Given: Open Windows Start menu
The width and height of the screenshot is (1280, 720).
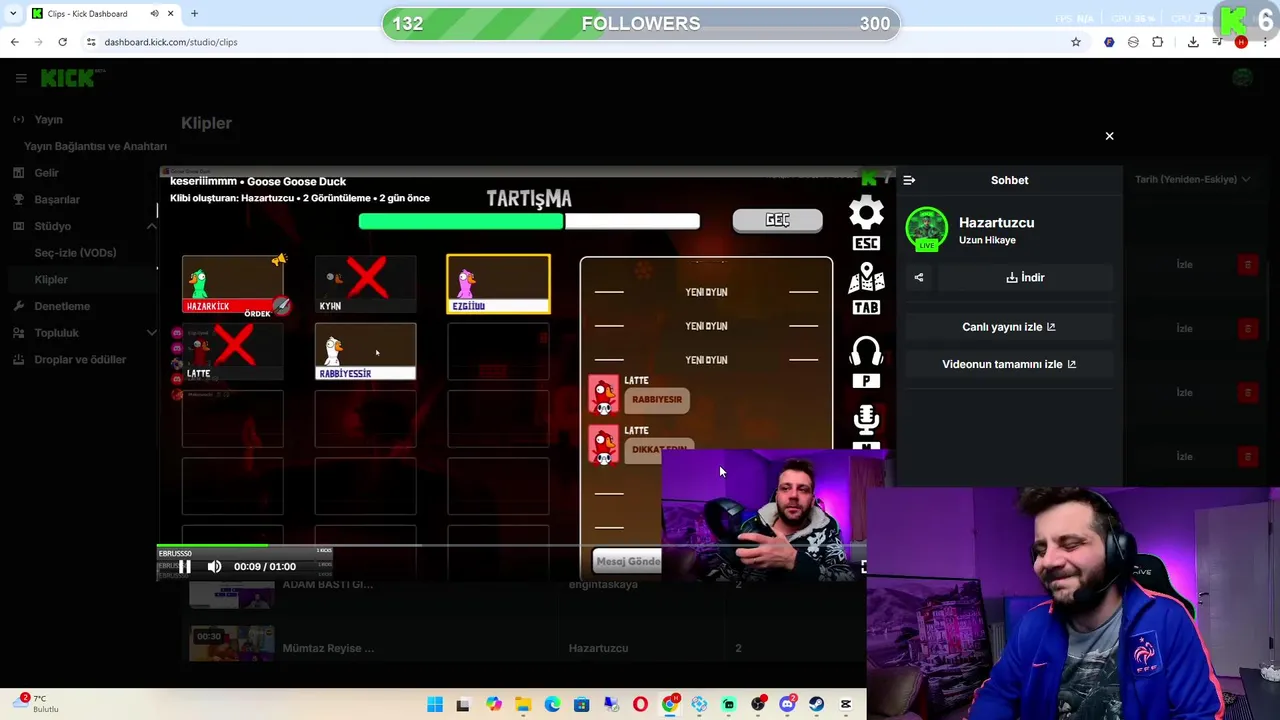Looking at the screenshot, I should pyautogui.click(x=435, y=705).
